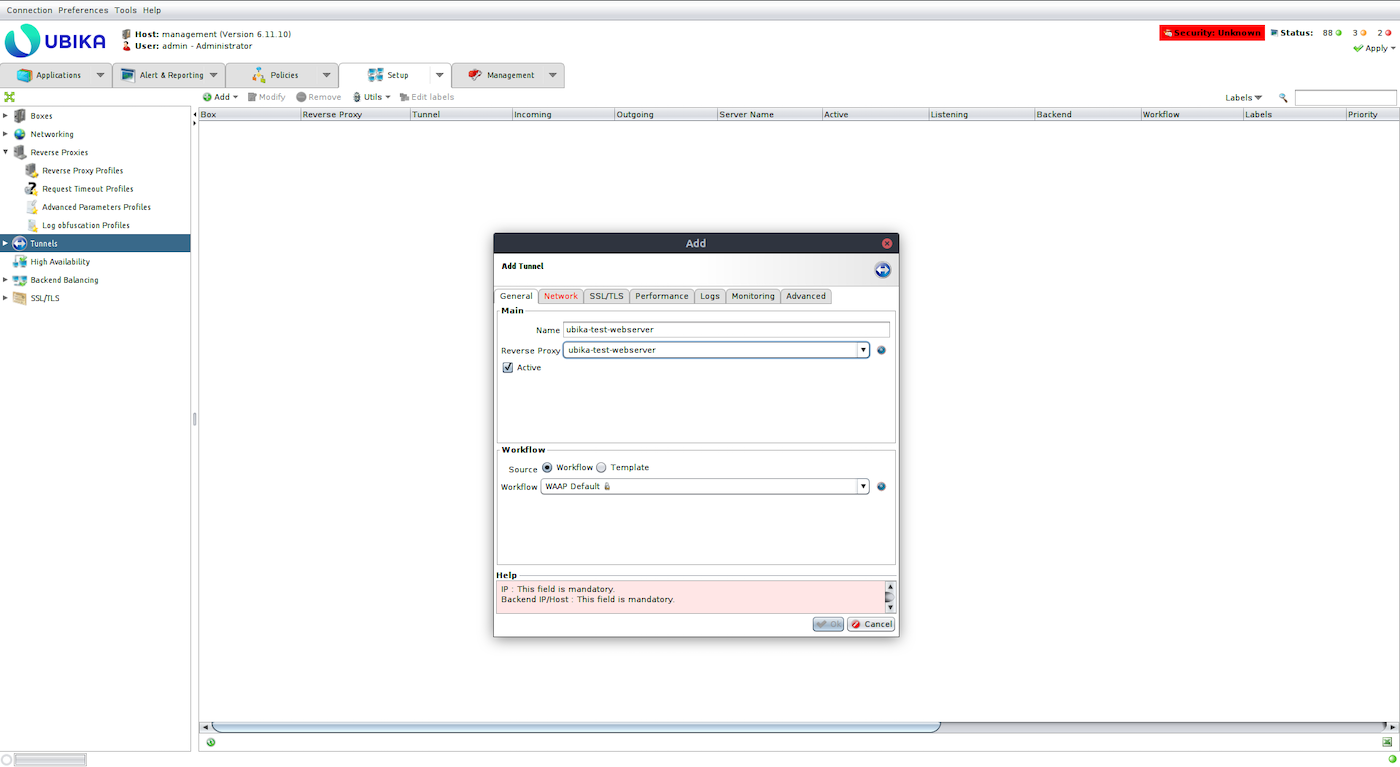Expand the SSL/TLS tree node
The image size is (1400, 767).
[x=5, y=298]
